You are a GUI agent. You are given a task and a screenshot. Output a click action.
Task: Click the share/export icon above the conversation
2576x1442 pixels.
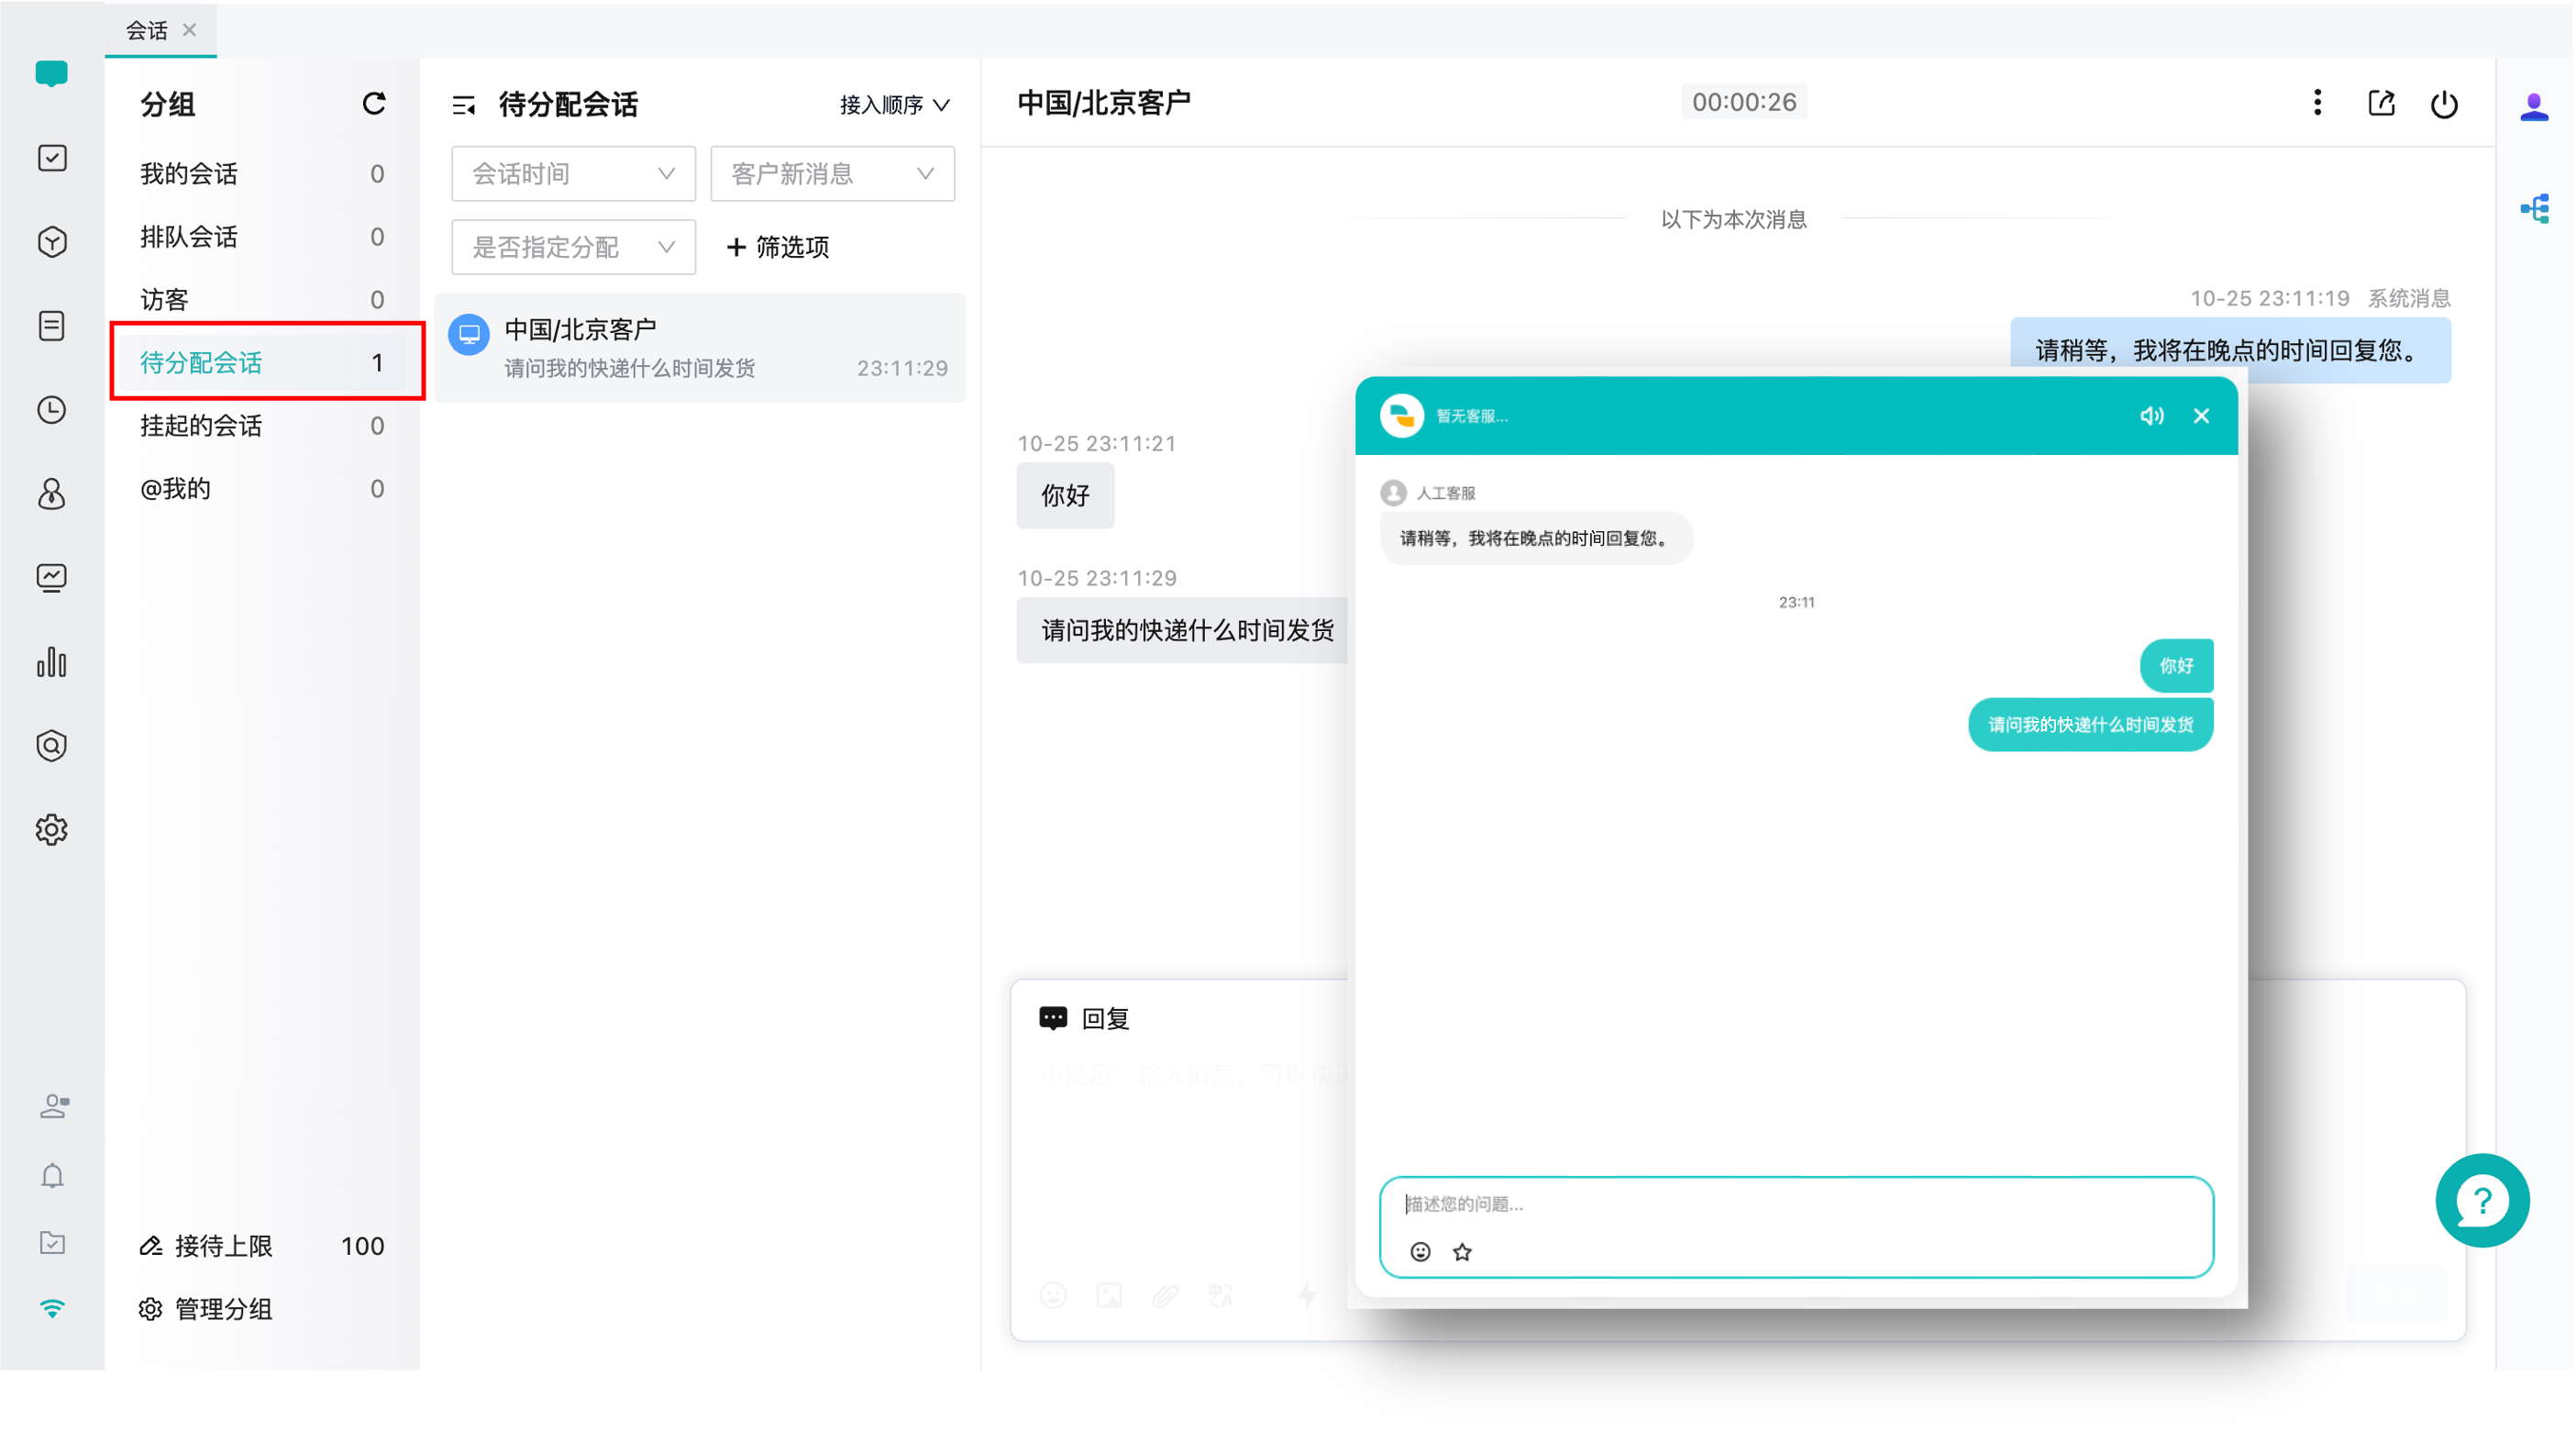2382,103
